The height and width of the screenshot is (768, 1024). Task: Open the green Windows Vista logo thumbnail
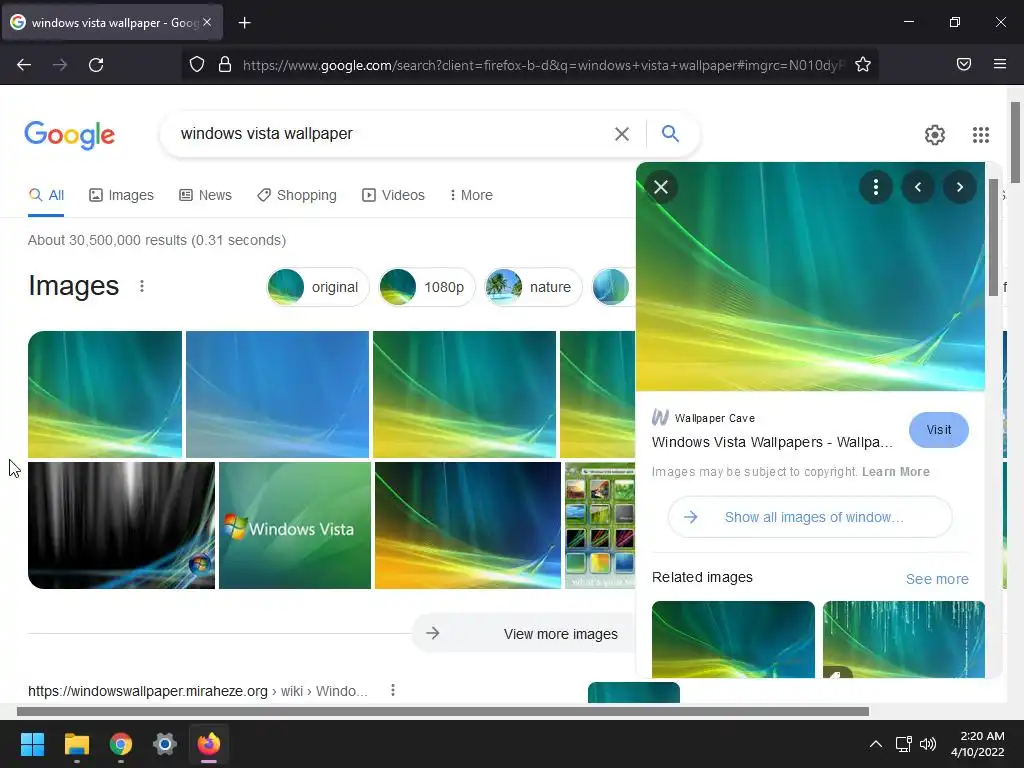(x=295, y=526)
